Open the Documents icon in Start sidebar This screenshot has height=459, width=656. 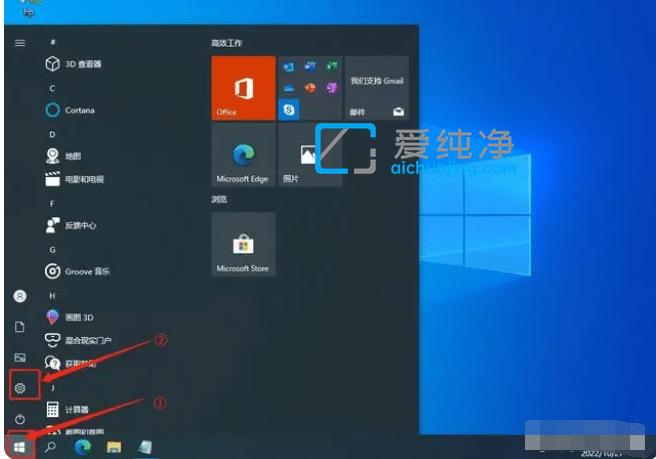pyautogui.click(x=20, y=327)
